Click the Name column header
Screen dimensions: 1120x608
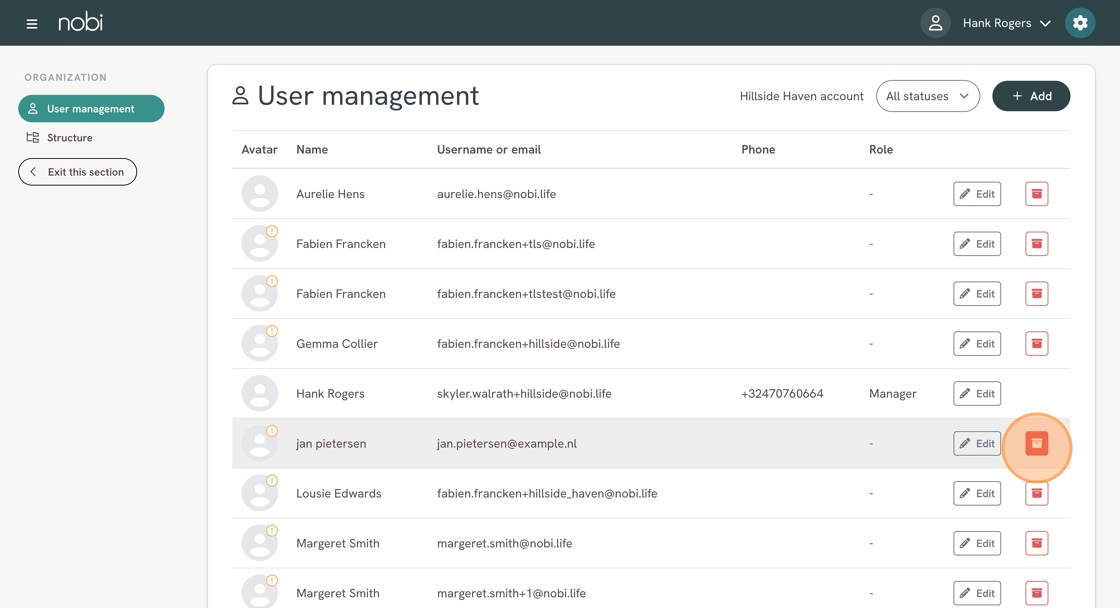point(312,149)
